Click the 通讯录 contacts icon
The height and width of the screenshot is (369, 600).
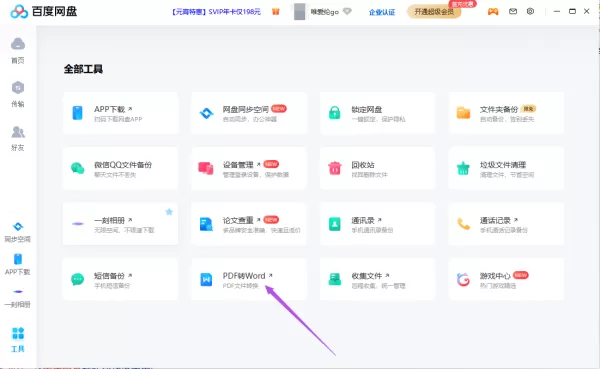click(334, 224)
